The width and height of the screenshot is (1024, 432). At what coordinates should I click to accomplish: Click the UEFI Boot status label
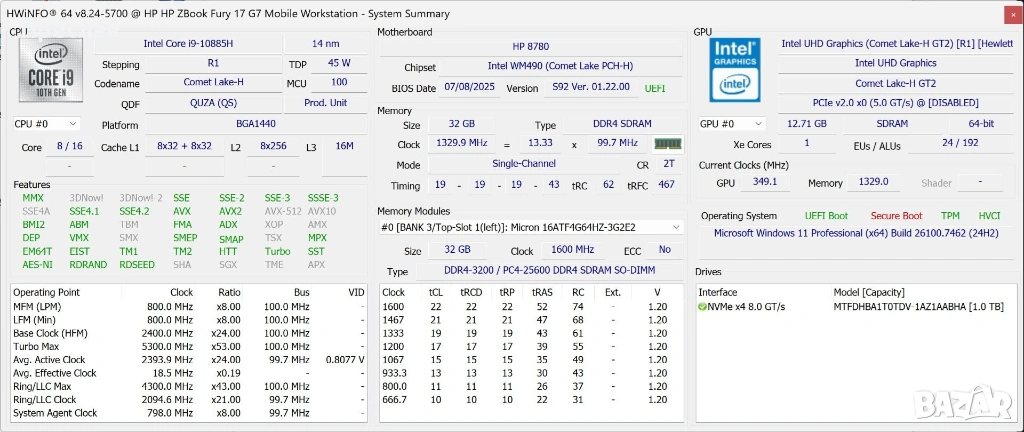[x=826, y=216]
